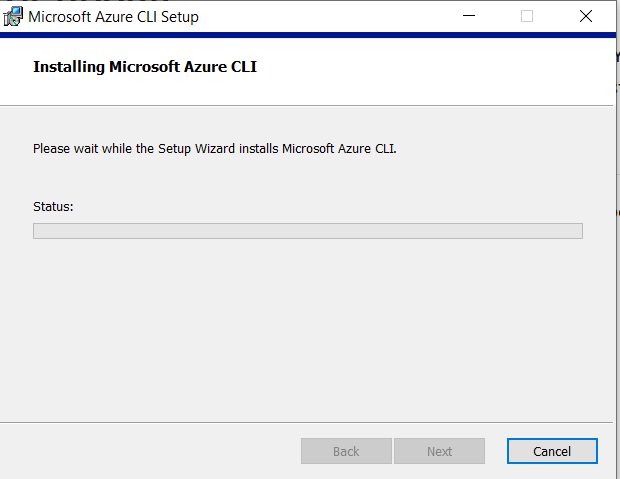Click the Status: label
This screenshot has width=620, height=479.
[x=53, y=206]
